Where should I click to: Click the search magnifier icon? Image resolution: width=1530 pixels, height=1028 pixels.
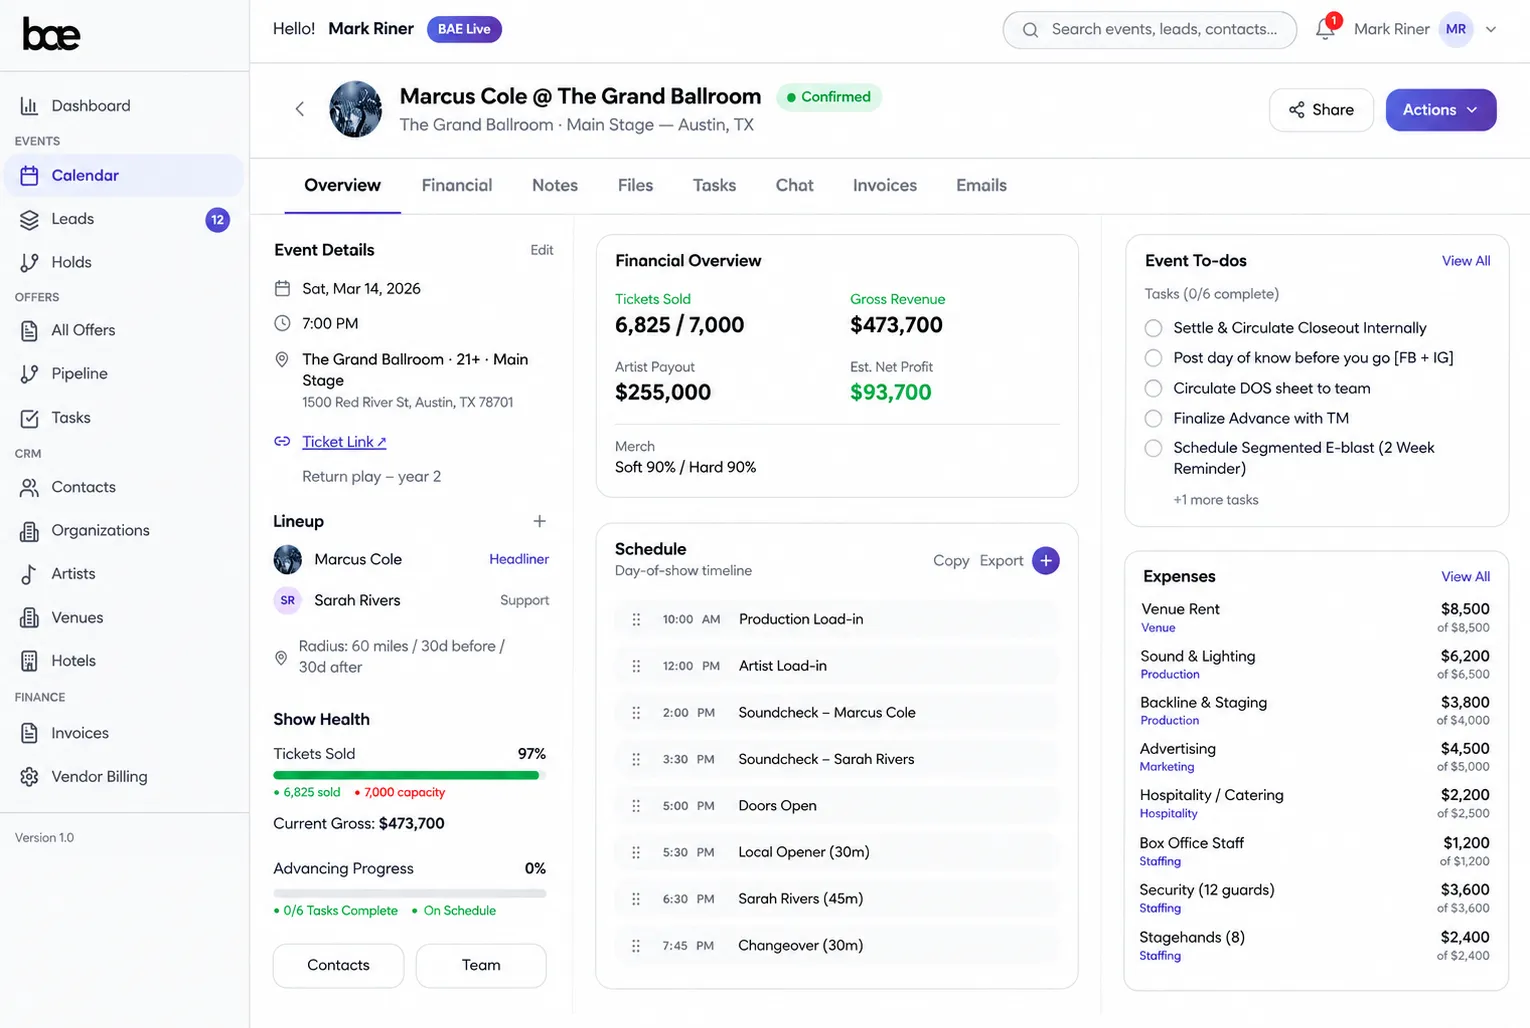click(x=1030, y=30)
